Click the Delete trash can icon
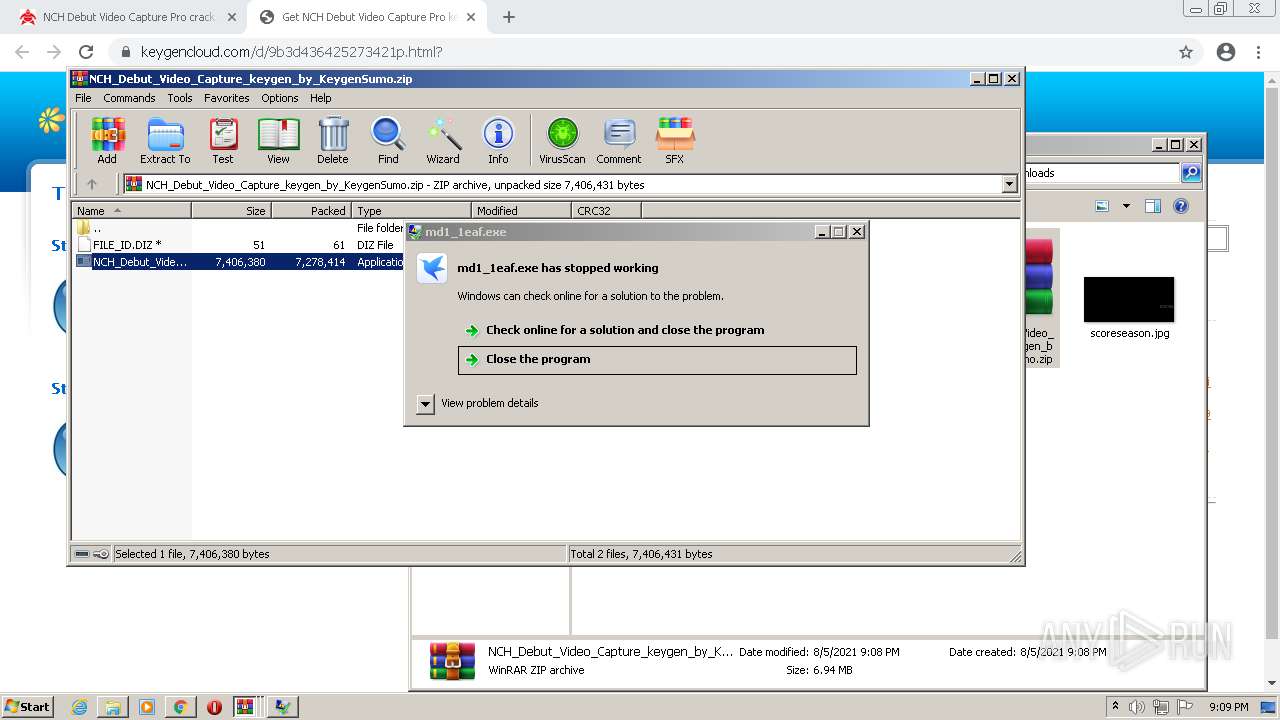Image resolution: width=1280 pixels, height=720 pixels. [333, 141]
